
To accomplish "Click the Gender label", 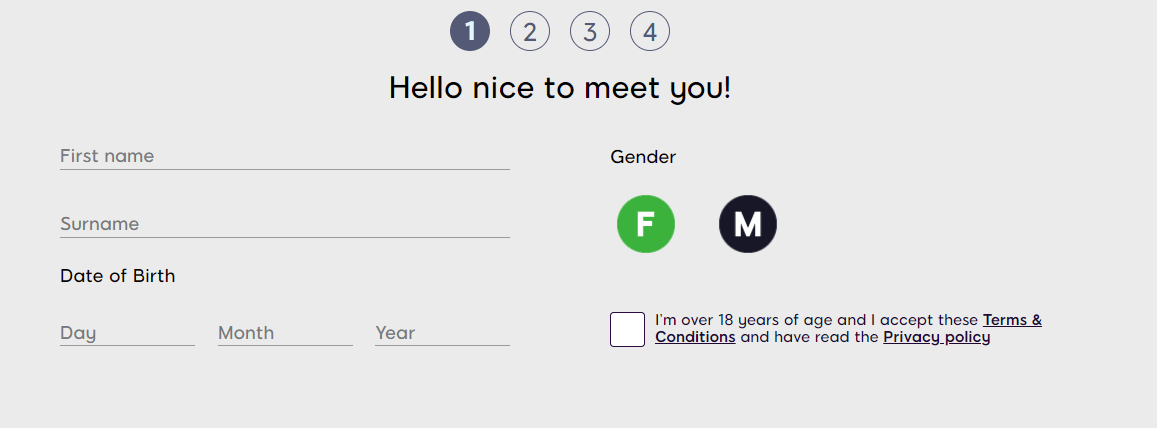I will coord(643,157).
